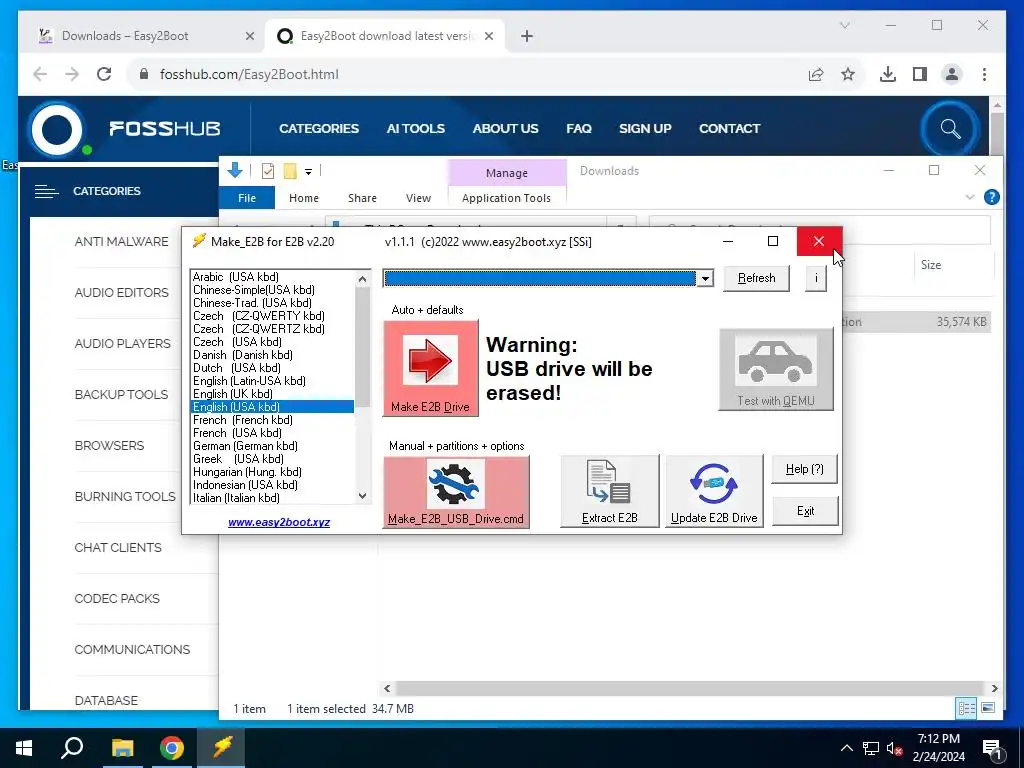This screenshot has height=768, width=1024.
Task: Open FAQ in FossHub navigation
Action: pyautogui.click(x=579, y=129)
